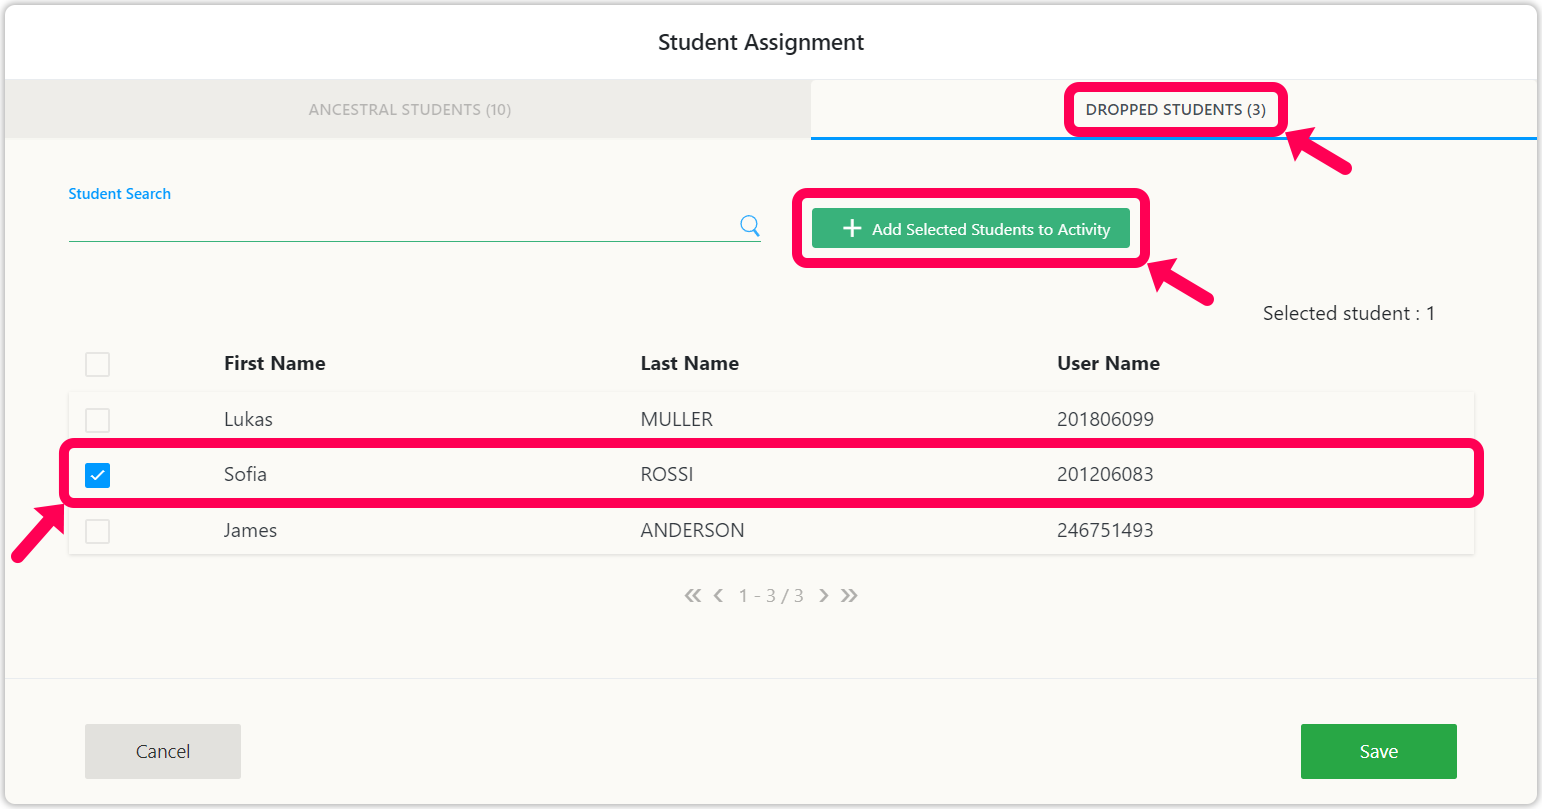The height and width of the screenshot is (809, 1542).
Task: Select the first name Lukas
Action: pyautogui.click(x=248, y=420)
